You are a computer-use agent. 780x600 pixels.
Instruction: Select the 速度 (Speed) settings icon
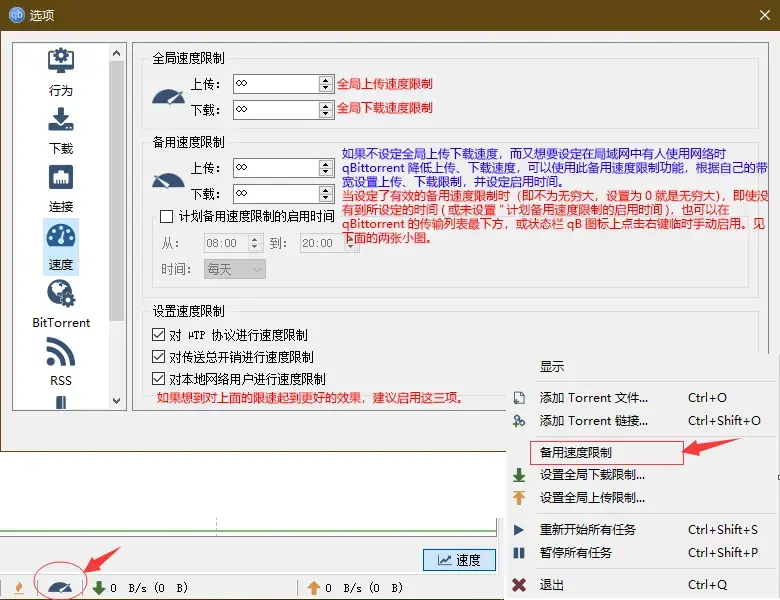pyautogui.click(x=61, y=236)
